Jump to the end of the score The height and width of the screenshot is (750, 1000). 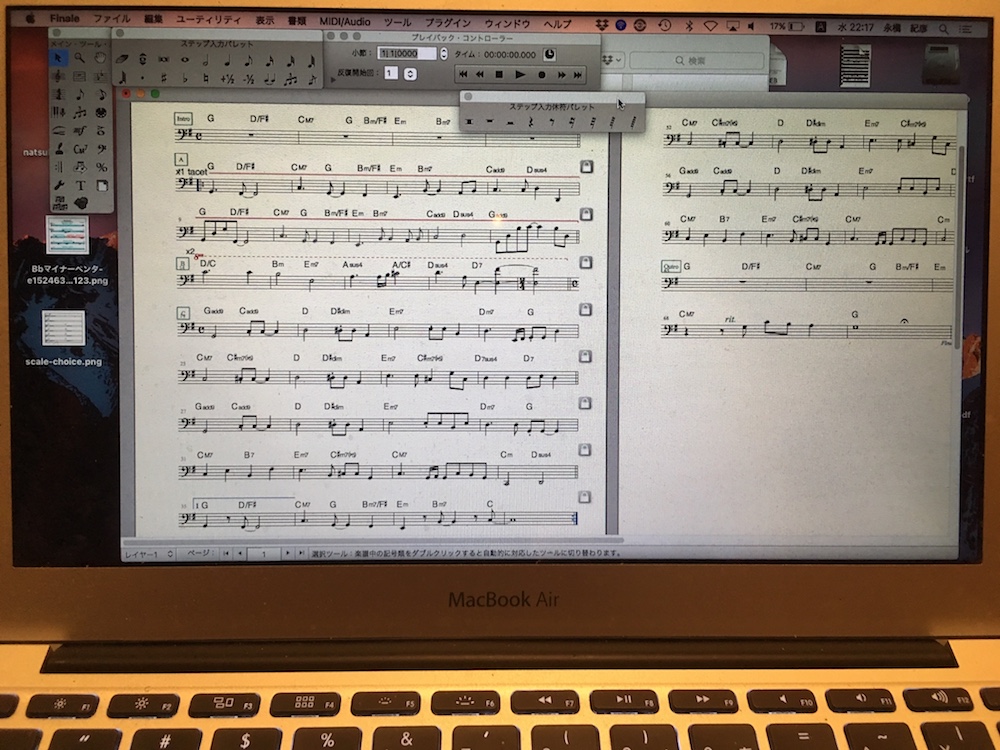click(x=578, y=75)
